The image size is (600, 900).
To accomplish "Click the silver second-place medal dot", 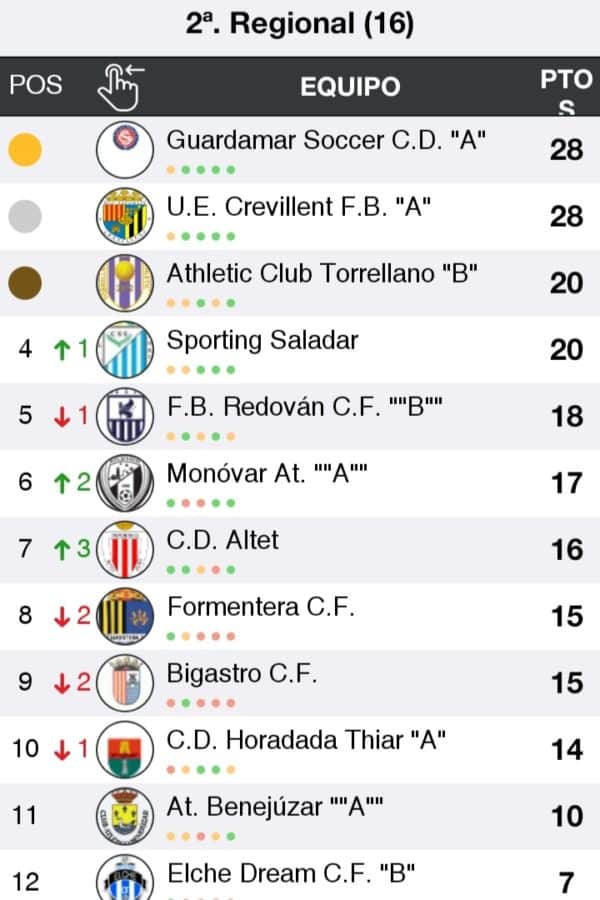I will pos(25,216).
